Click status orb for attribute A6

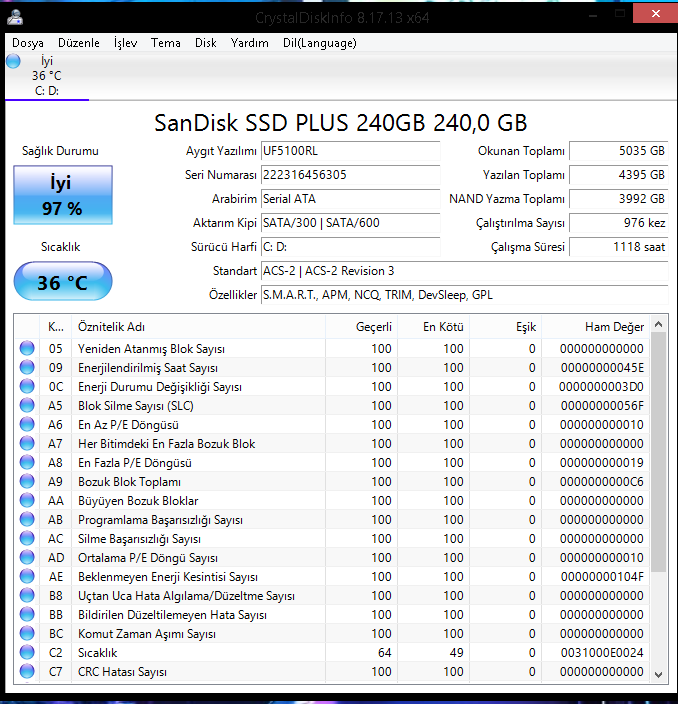(27, 424)
